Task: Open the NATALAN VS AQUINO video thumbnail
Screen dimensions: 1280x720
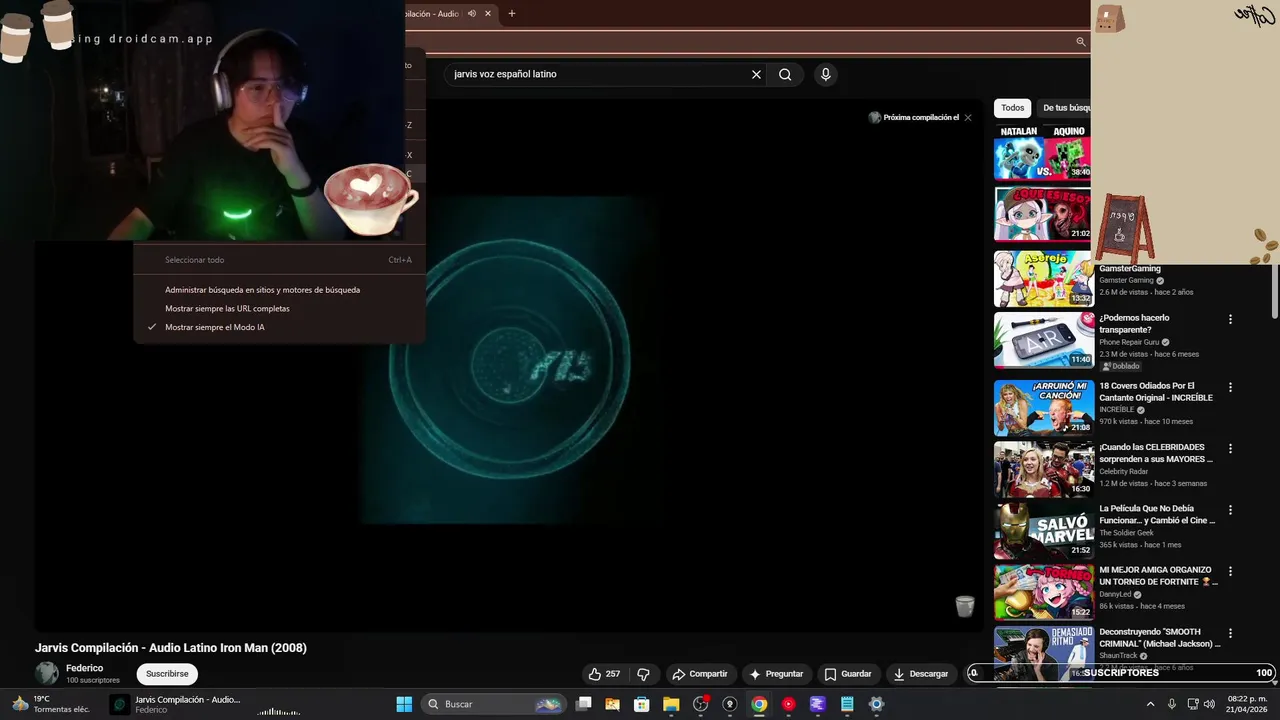Action: [x=1042, y=152]
